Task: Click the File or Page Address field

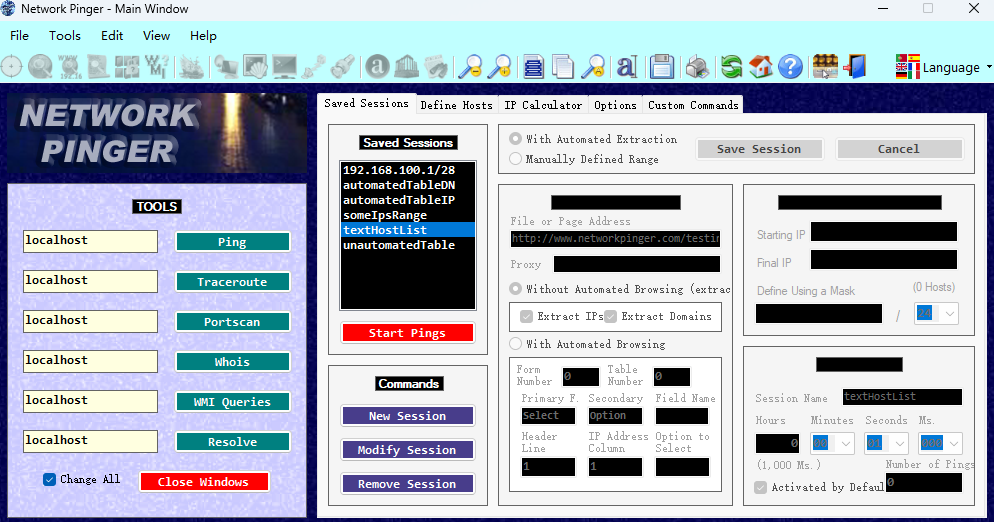Action: click(x=615, y=238)
